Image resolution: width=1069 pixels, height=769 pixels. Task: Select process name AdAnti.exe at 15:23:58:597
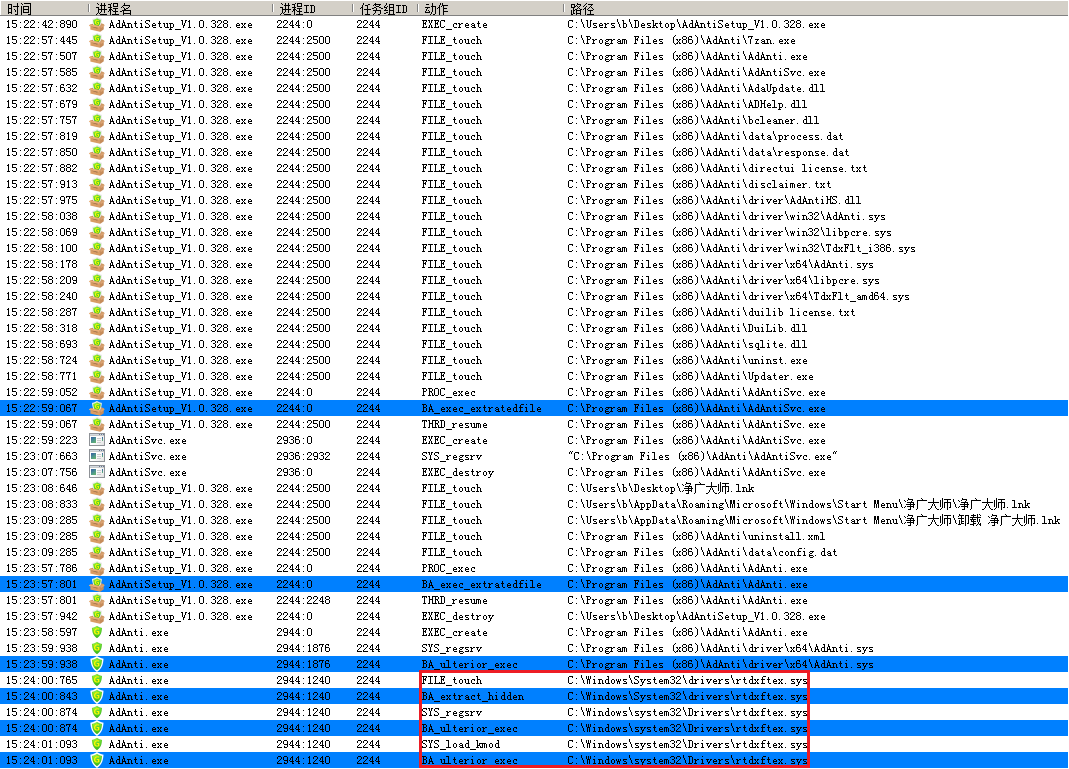(x=138, y=632)
